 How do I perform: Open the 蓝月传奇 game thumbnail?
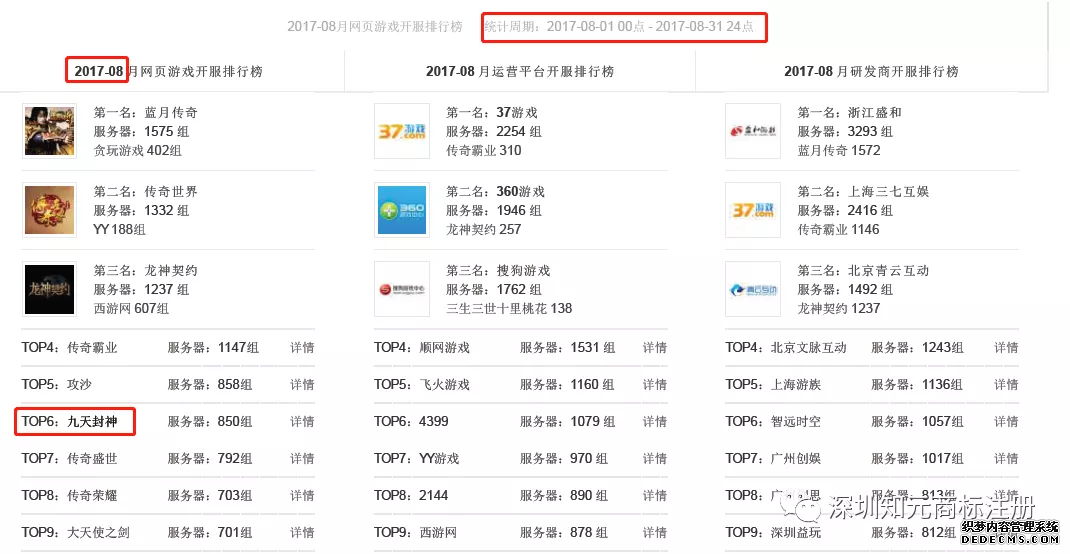pyautogui.click(x=49, y=131)
